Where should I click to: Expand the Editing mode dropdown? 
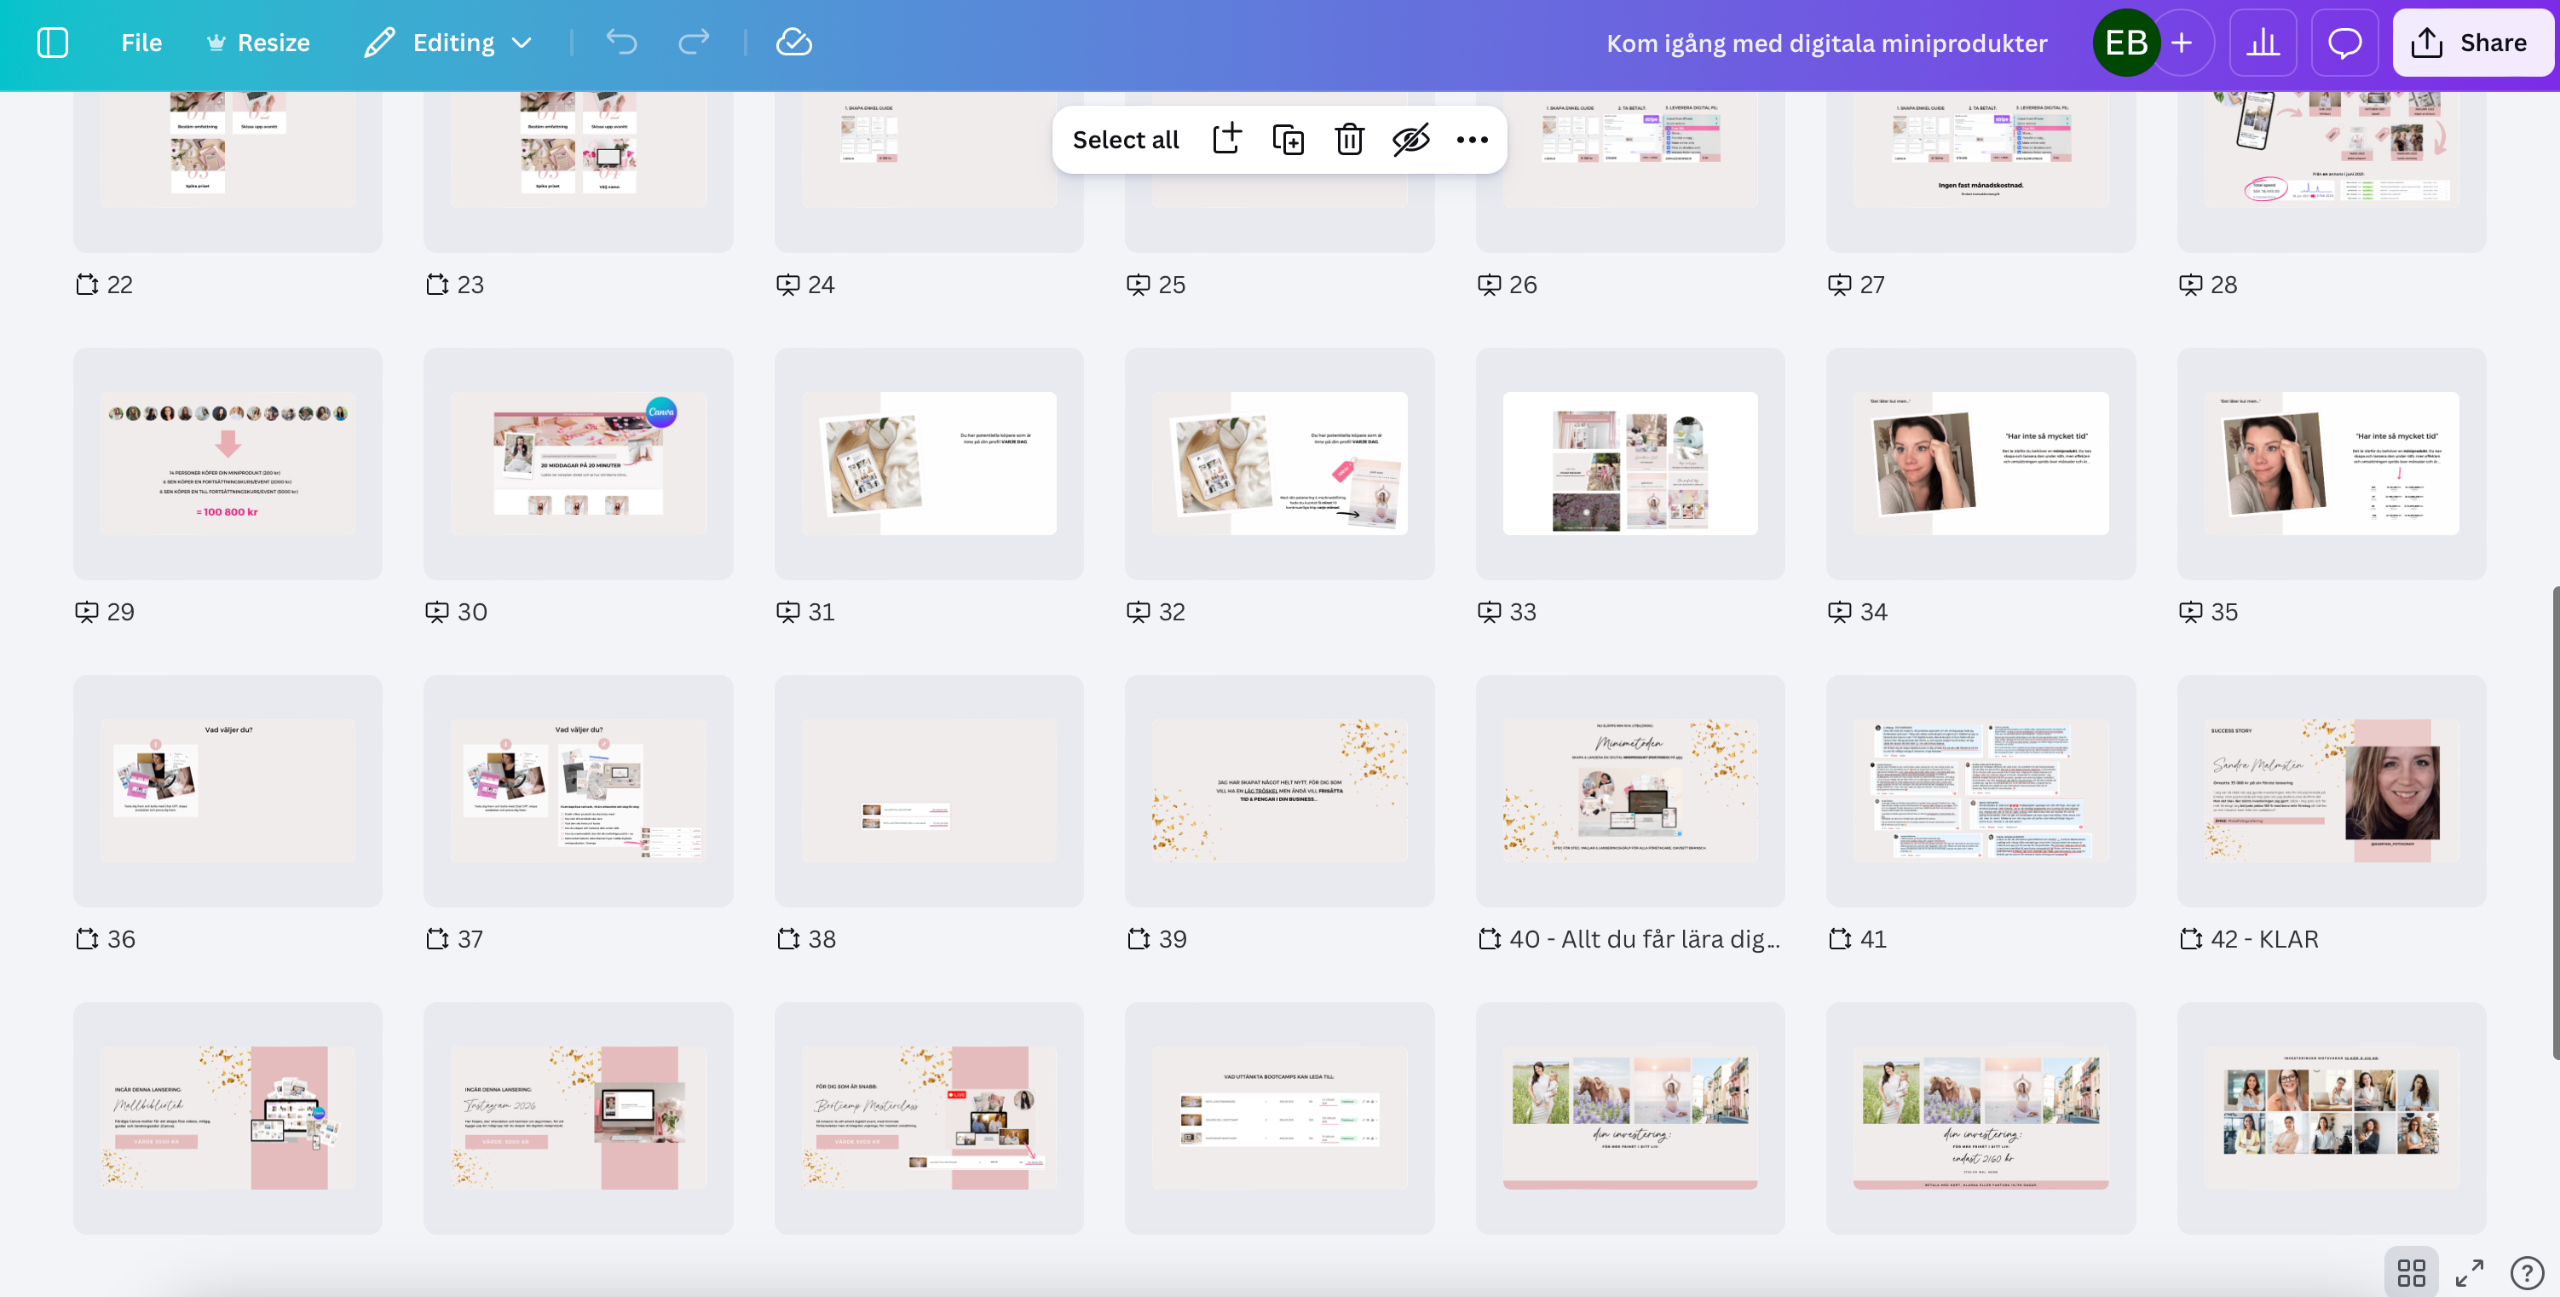point(447,43)
